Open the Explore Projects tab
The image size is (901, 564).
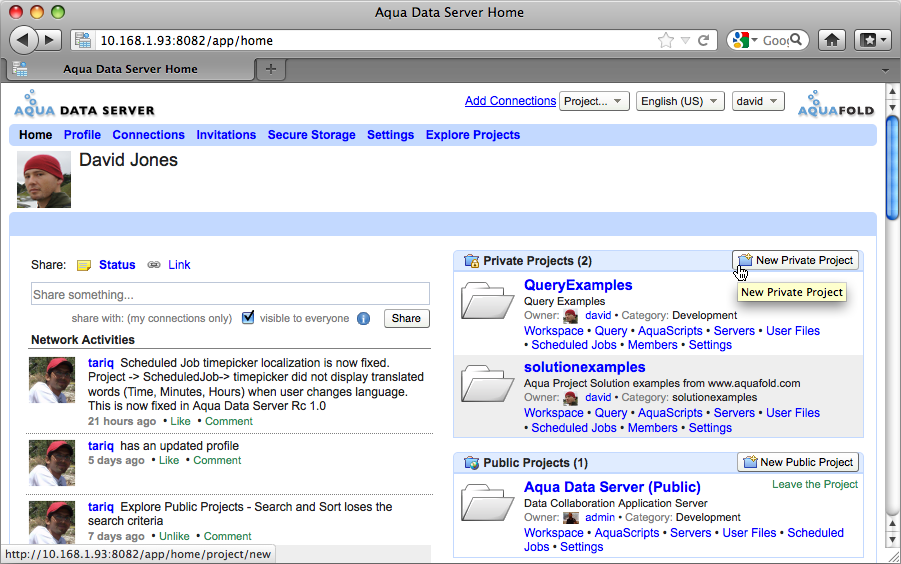click(x=472, y=135)
